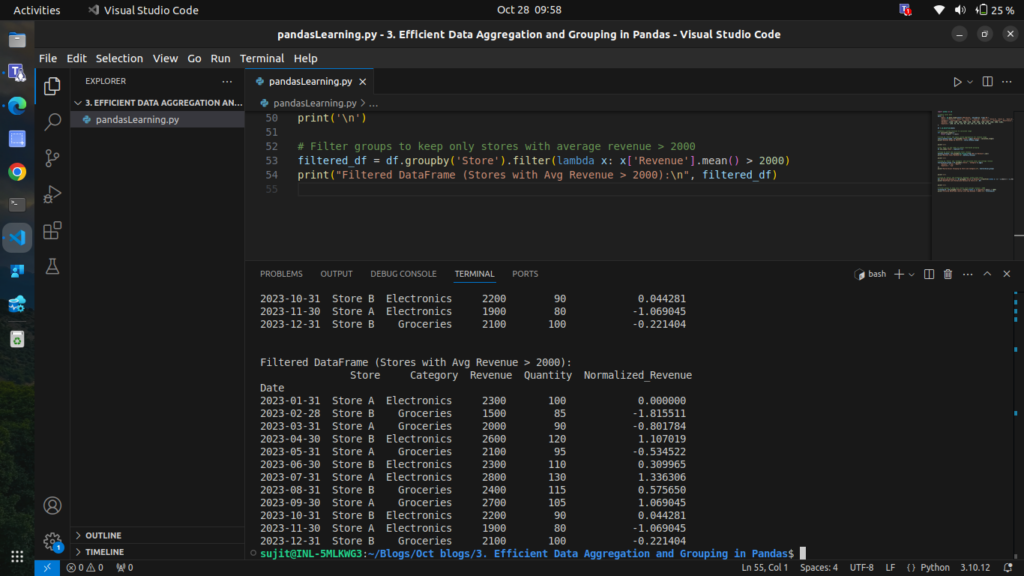Open the Search view in activity bar

[x=53, y=122]
